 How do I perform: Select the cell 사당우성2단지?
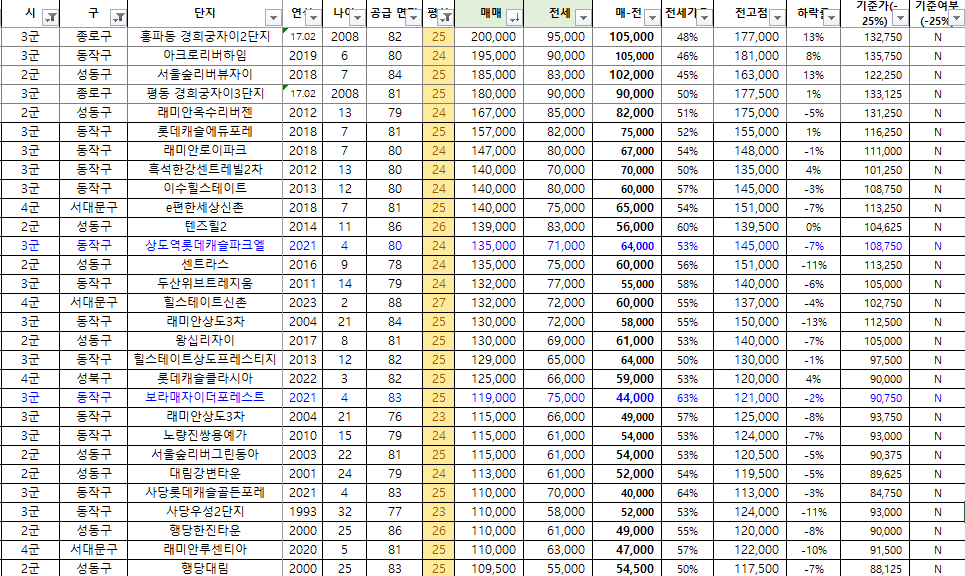pyautogui.click(x=205, y=512)
